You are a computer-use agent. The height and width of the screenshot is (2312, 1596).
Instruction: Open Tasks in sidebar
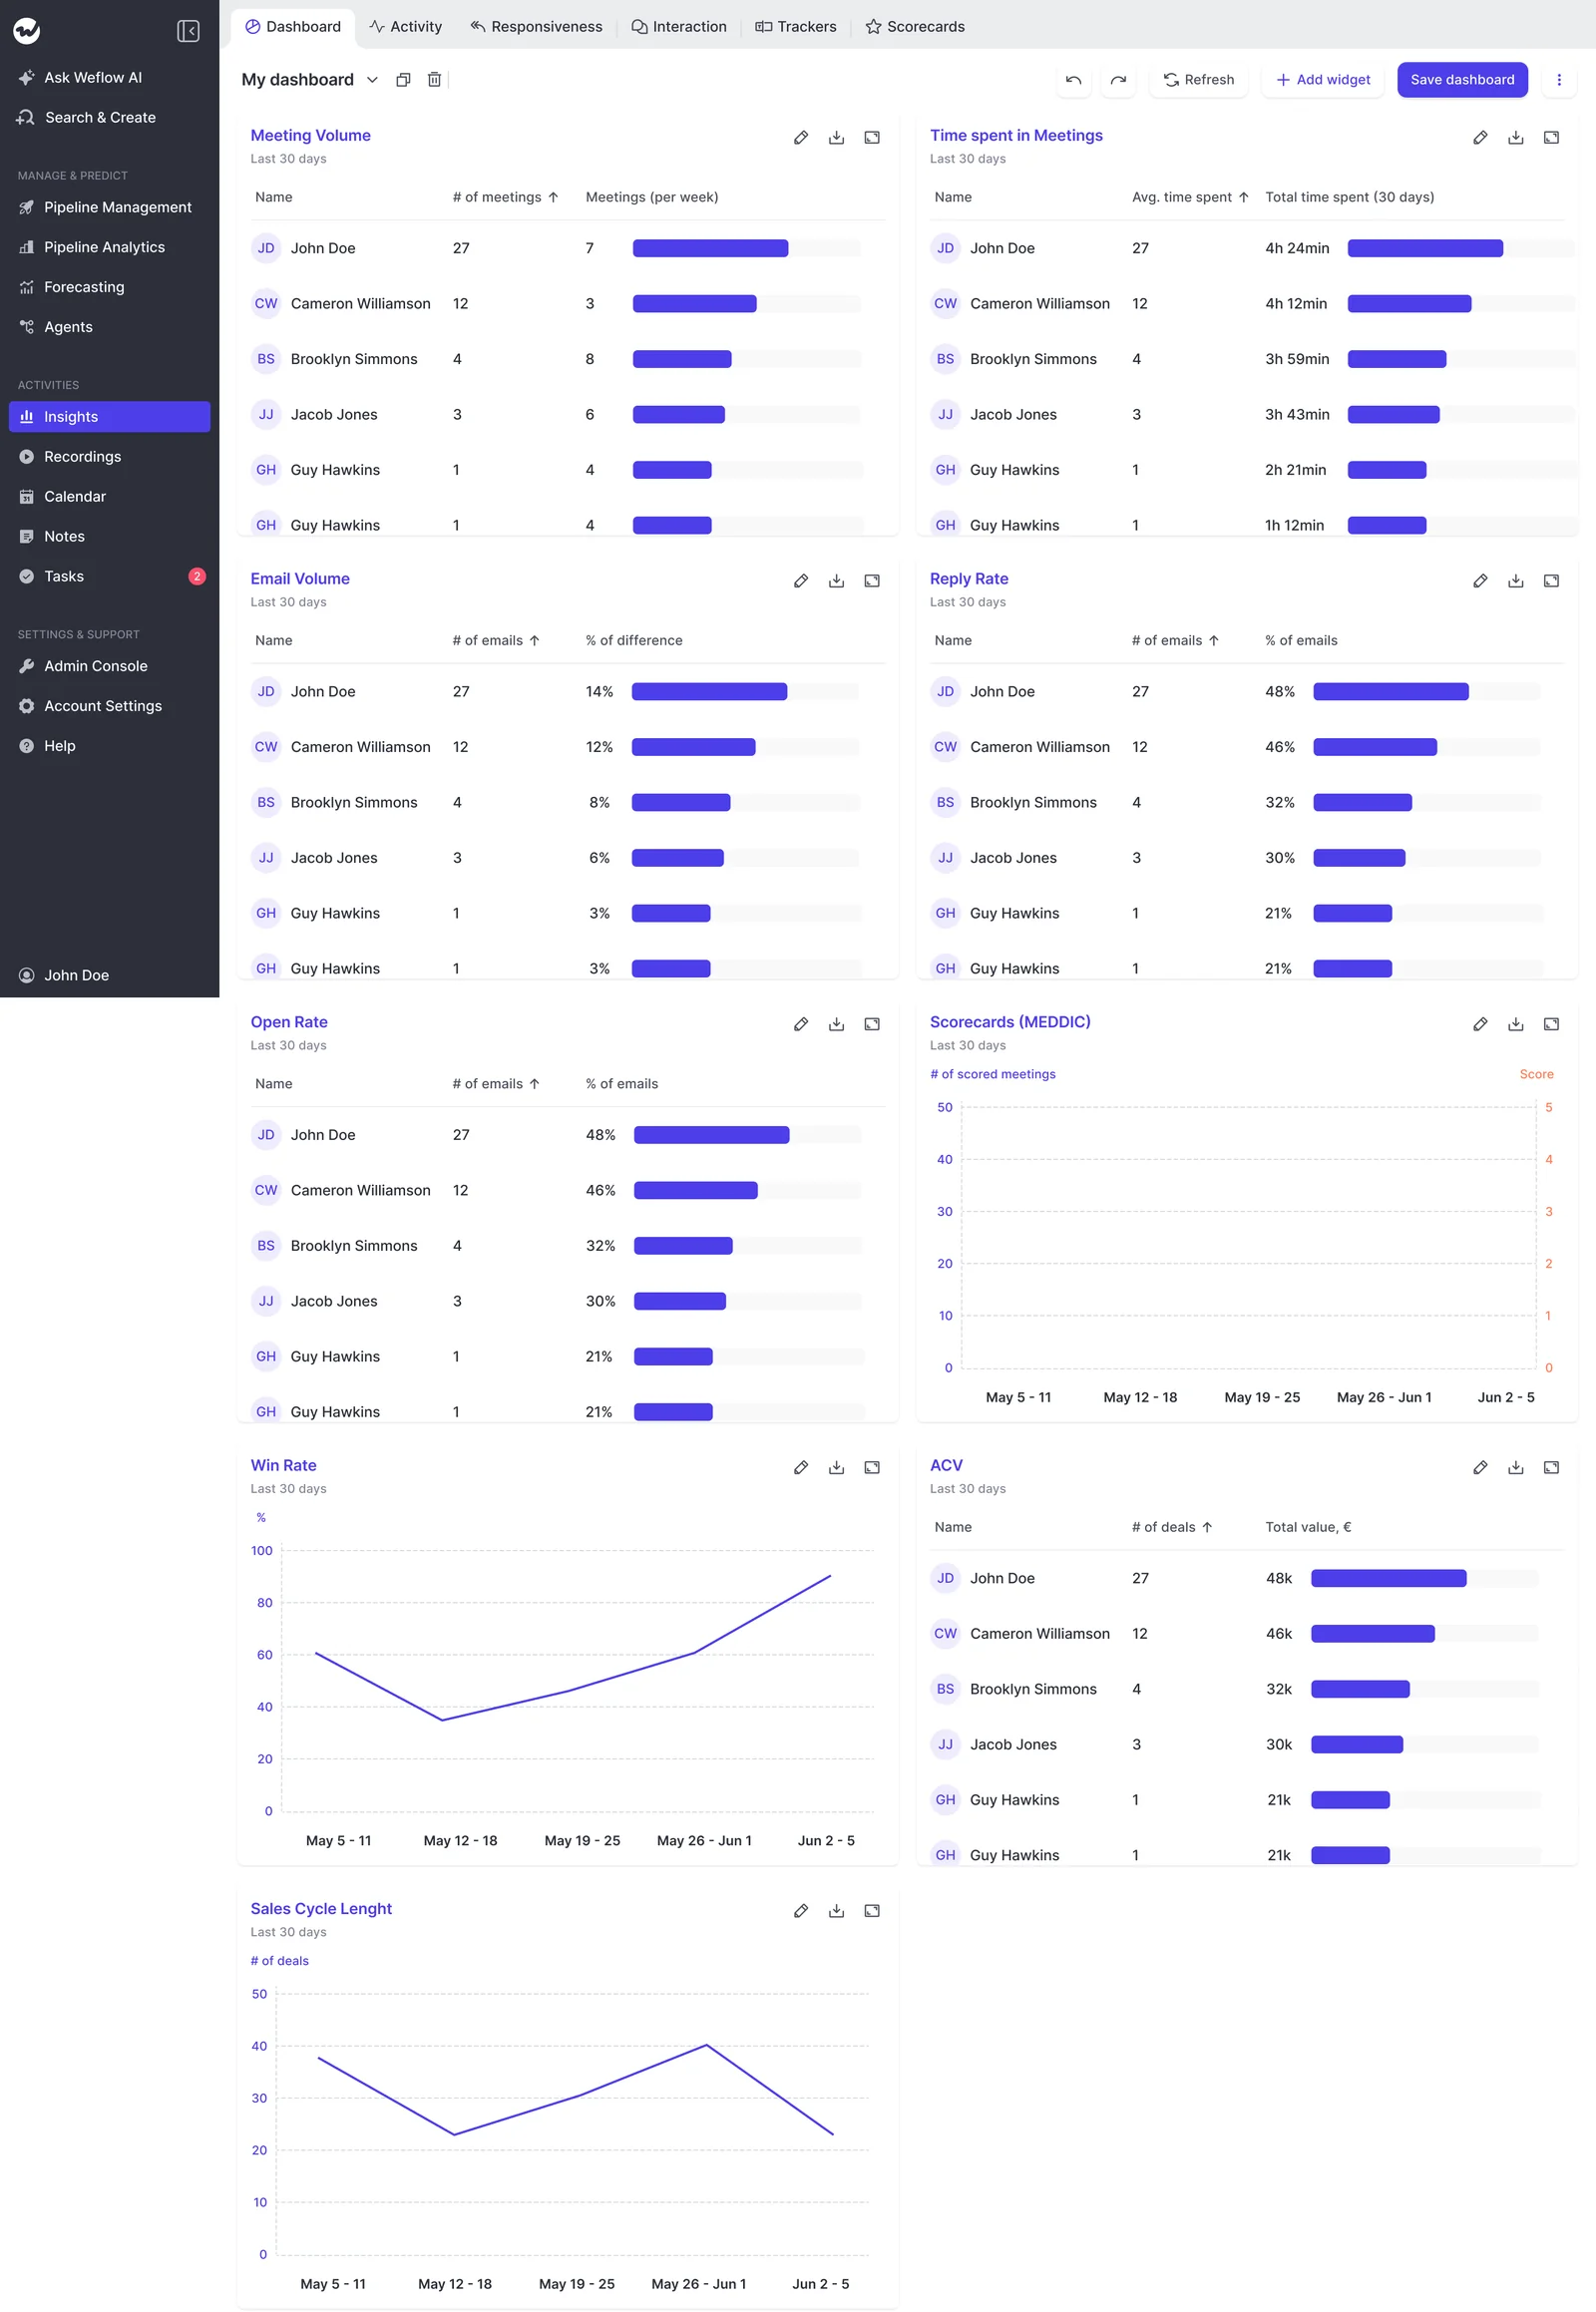[x=109, y=576]
